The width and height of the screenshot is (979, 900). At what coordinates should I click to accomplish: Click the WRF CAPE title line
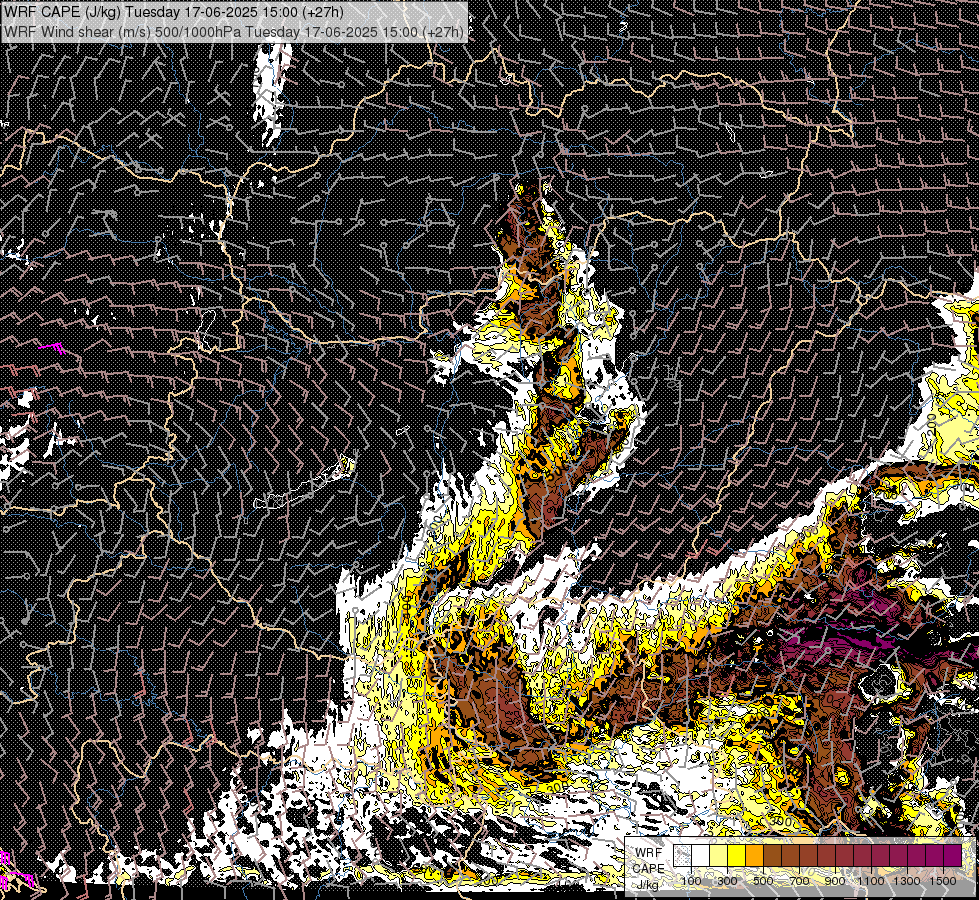pos(172,12)
